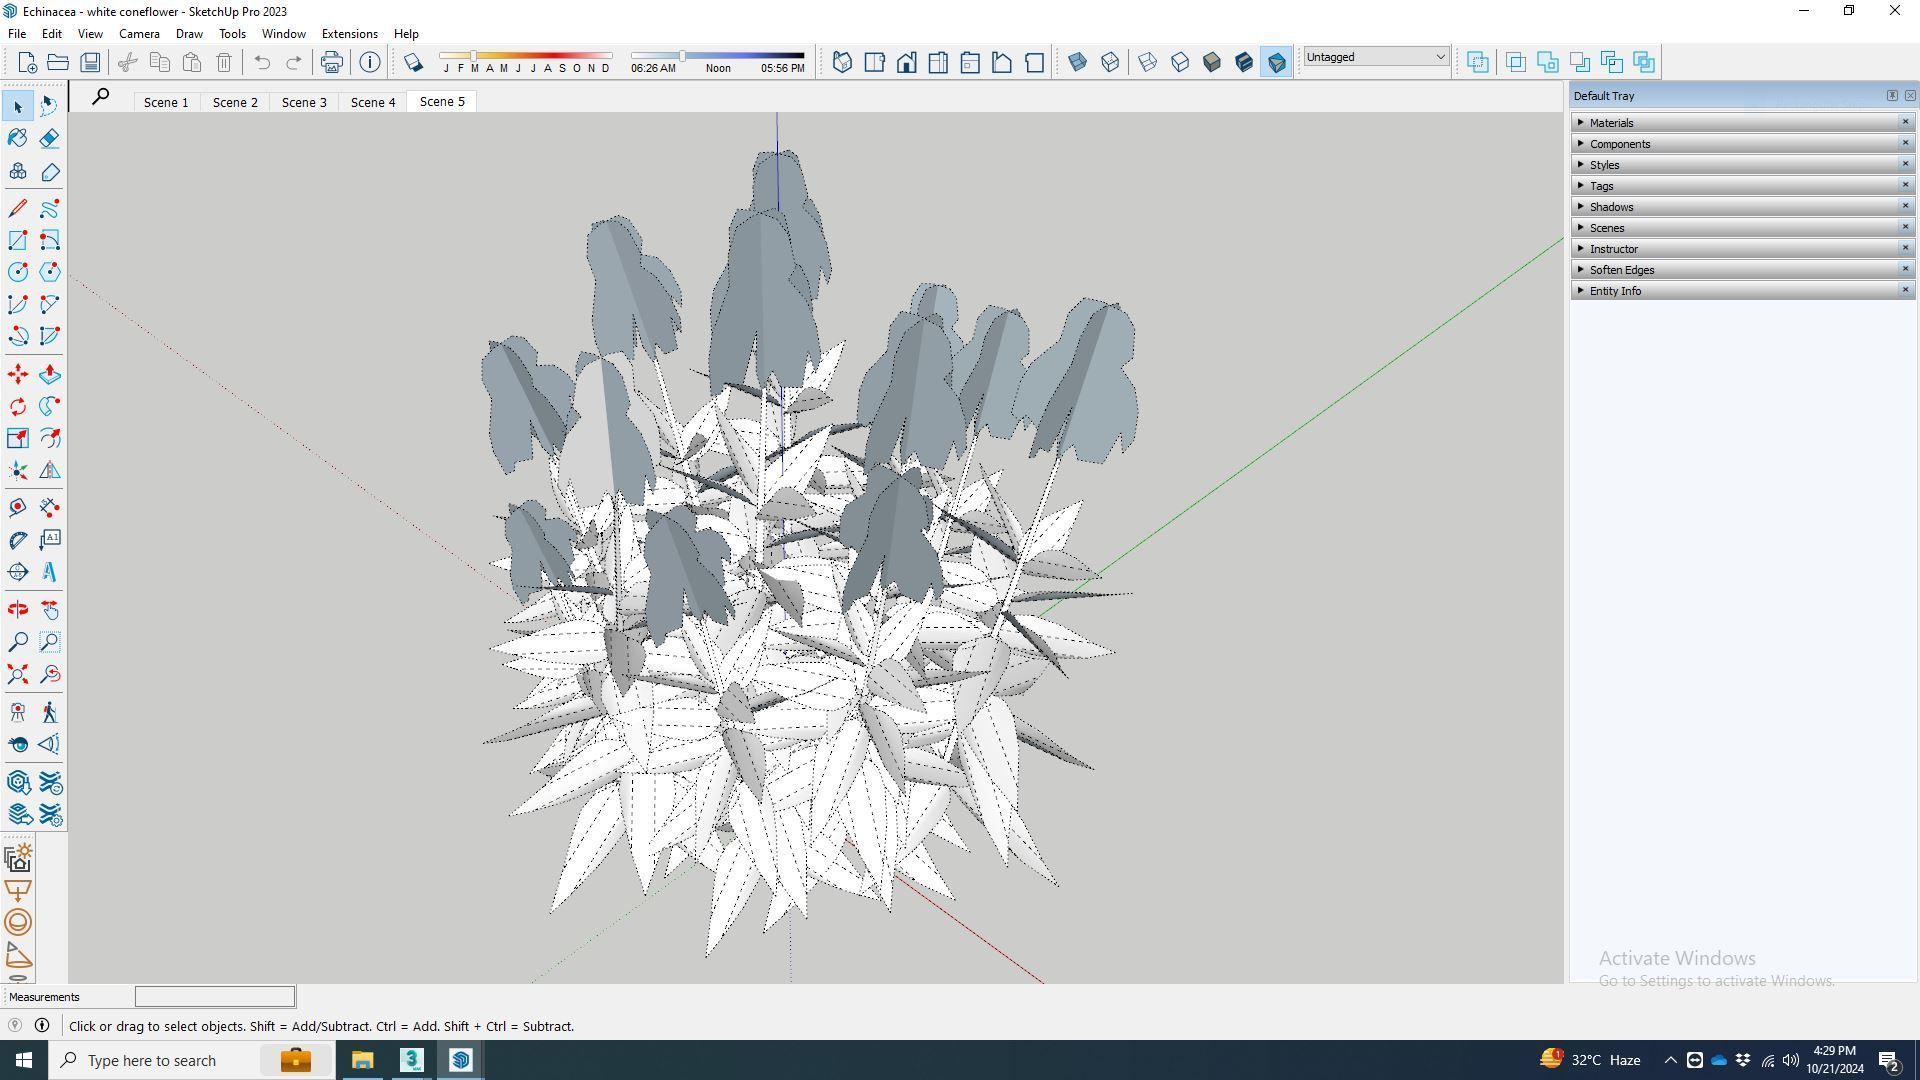Viewport: 1920px width, 1080px height.
Task: Toggle Monochrome face style
Action: click(1276, 62)
